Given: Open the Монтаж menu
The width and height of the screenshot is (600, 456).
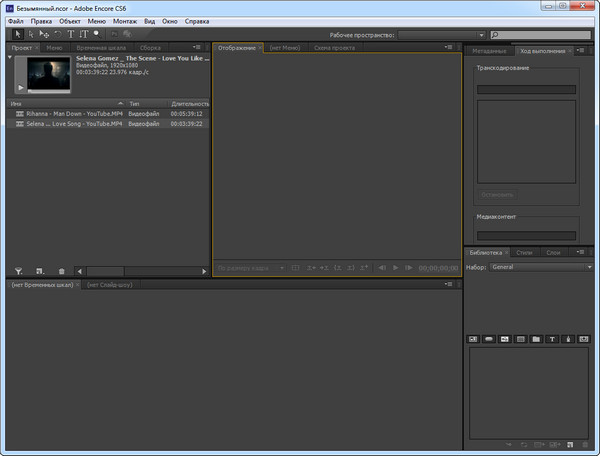Looking at the screenshot, I should click(125, 20).
